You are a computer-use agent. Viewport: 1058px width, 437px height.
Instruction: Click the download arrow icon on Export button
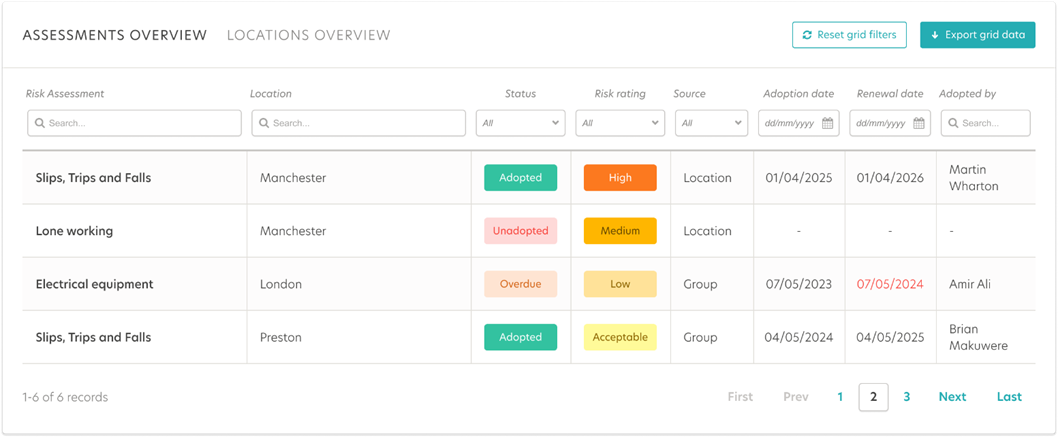[935, 35]
